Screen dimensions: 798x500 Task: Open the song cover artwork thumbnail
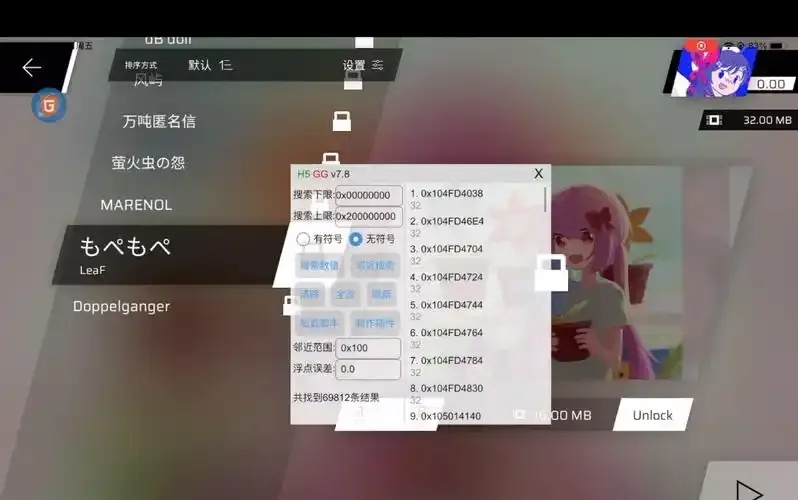pyautogui.click(x=616, y=272)
